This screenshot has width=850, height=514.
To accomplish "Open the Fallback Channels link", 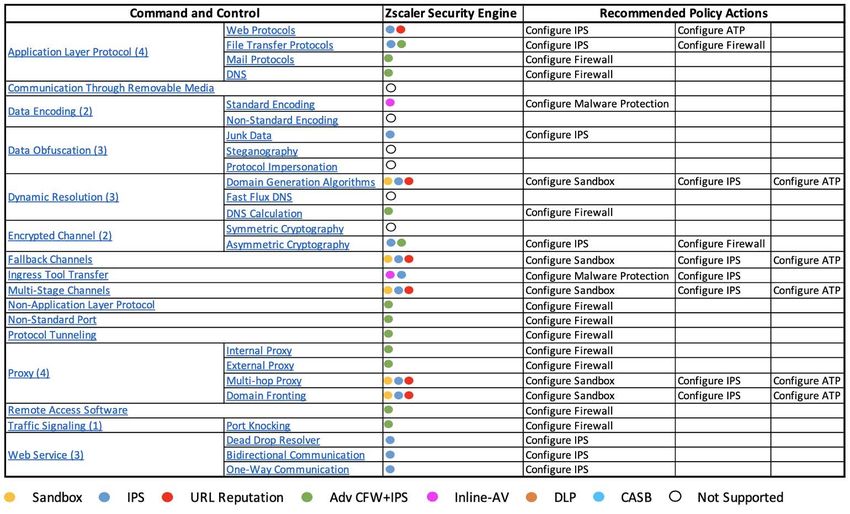I will coord(50,260).
